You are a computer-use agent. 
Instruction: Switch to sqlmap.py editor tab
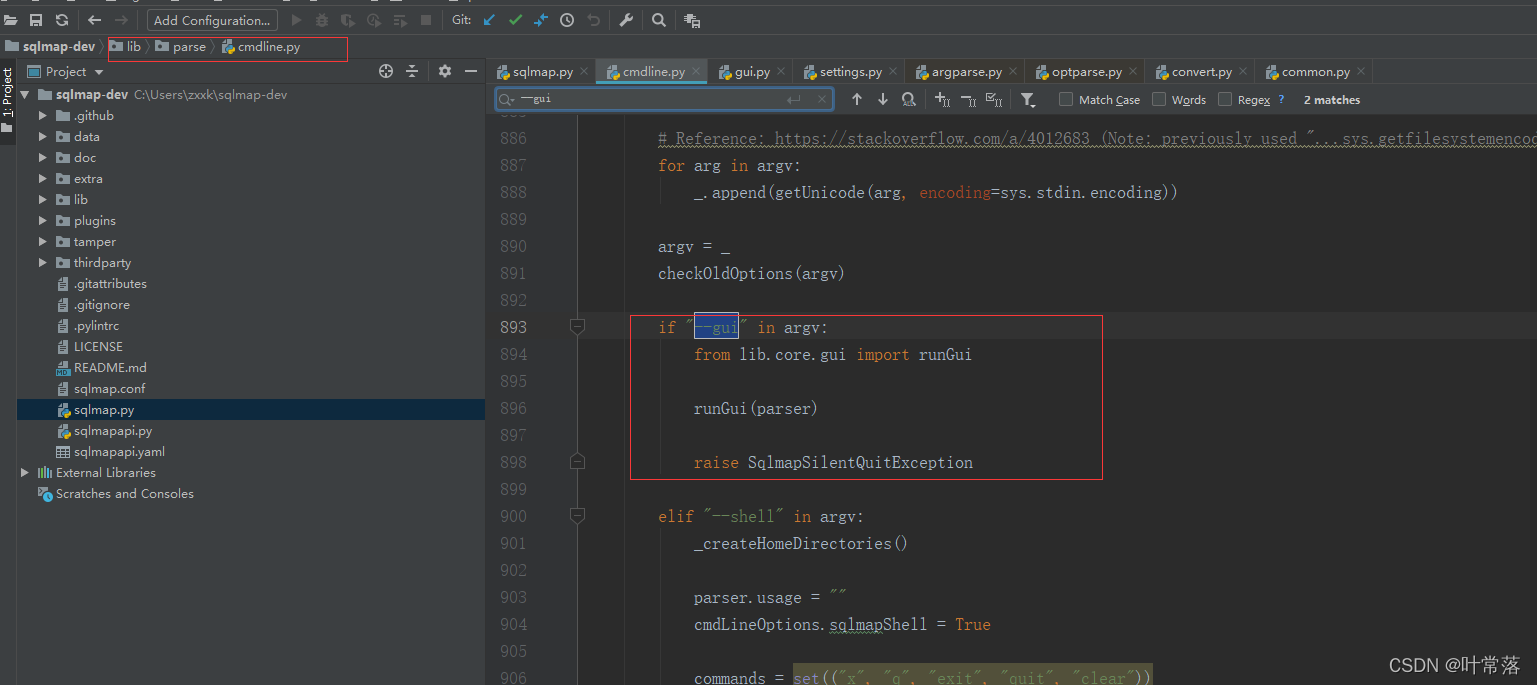tap(544, 72)
